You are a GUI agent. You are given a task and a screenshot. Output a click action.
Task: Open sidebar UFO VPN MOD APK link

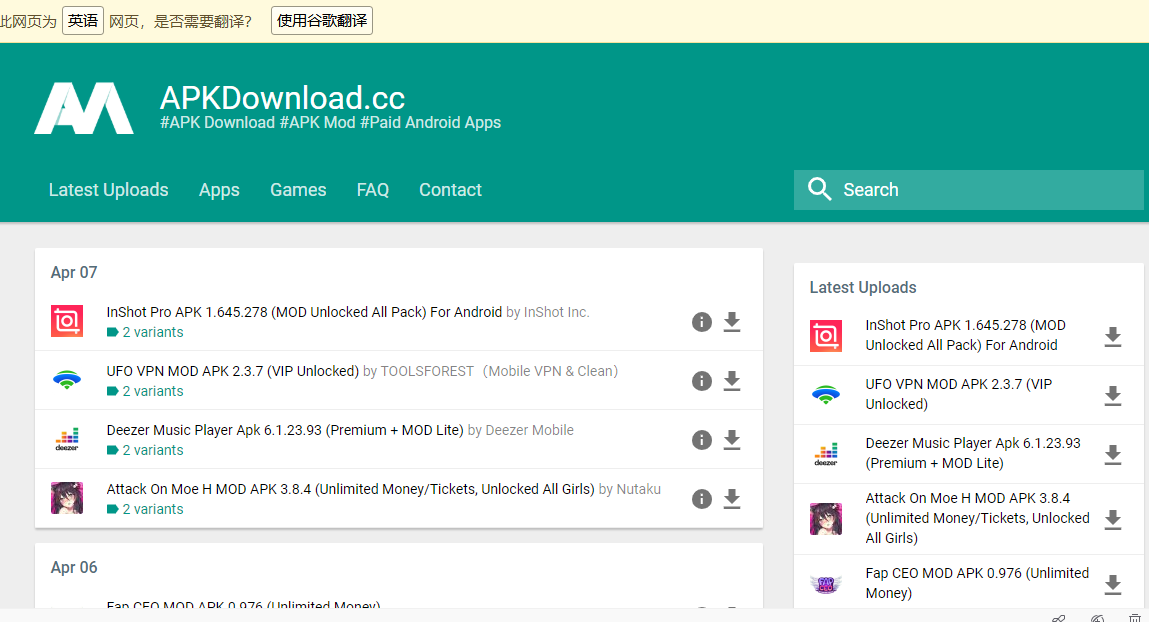958,394
